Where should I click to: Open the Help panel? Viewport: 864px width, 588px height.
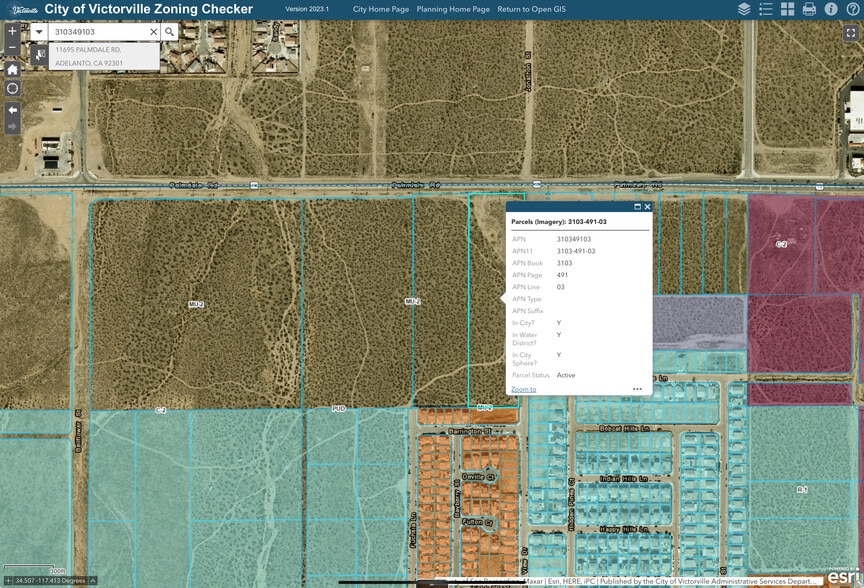click(x=853, y=9)
